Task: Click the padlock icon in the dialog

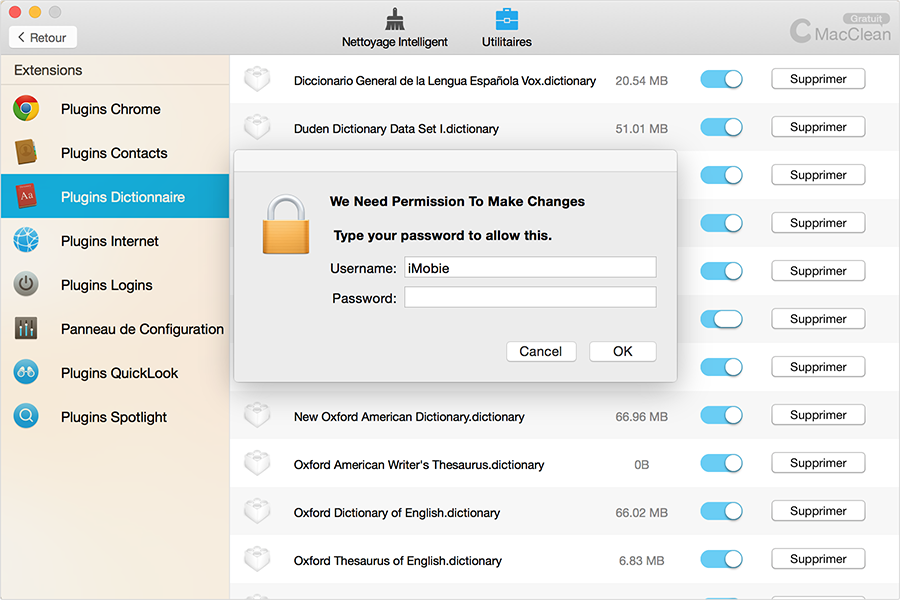Action: tap(286, 224)
